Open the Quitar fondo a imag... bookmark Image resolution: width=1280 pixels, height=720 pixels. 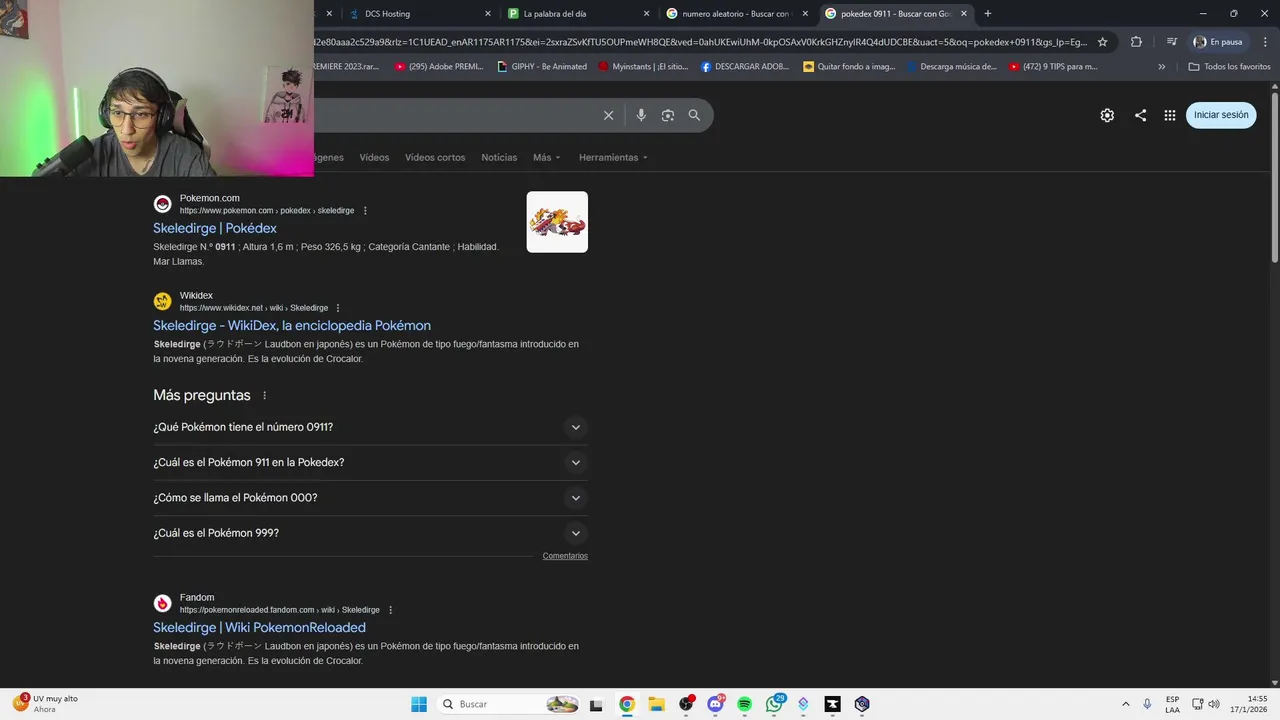click(849, 67)
